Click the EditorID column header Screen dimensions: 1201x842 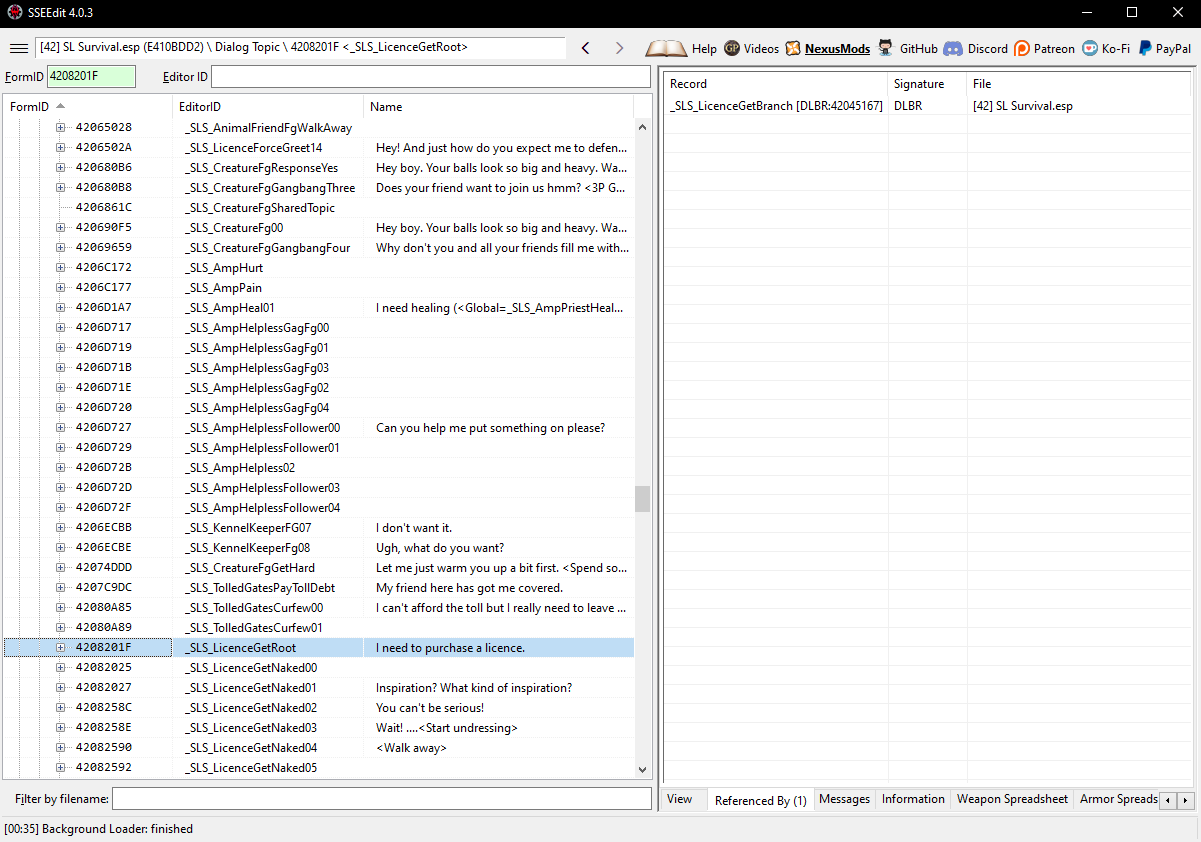point(268,107)
